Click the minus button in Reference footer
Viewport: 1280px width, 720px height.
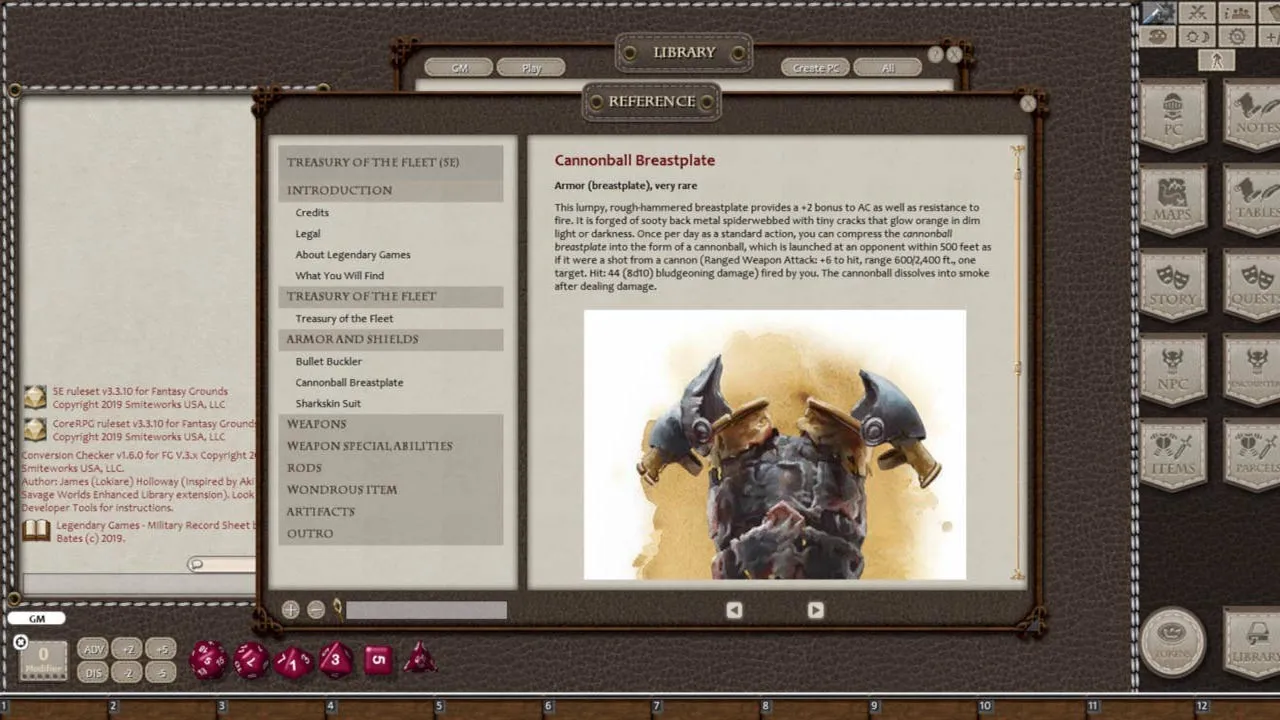click(x=316, y=609)
